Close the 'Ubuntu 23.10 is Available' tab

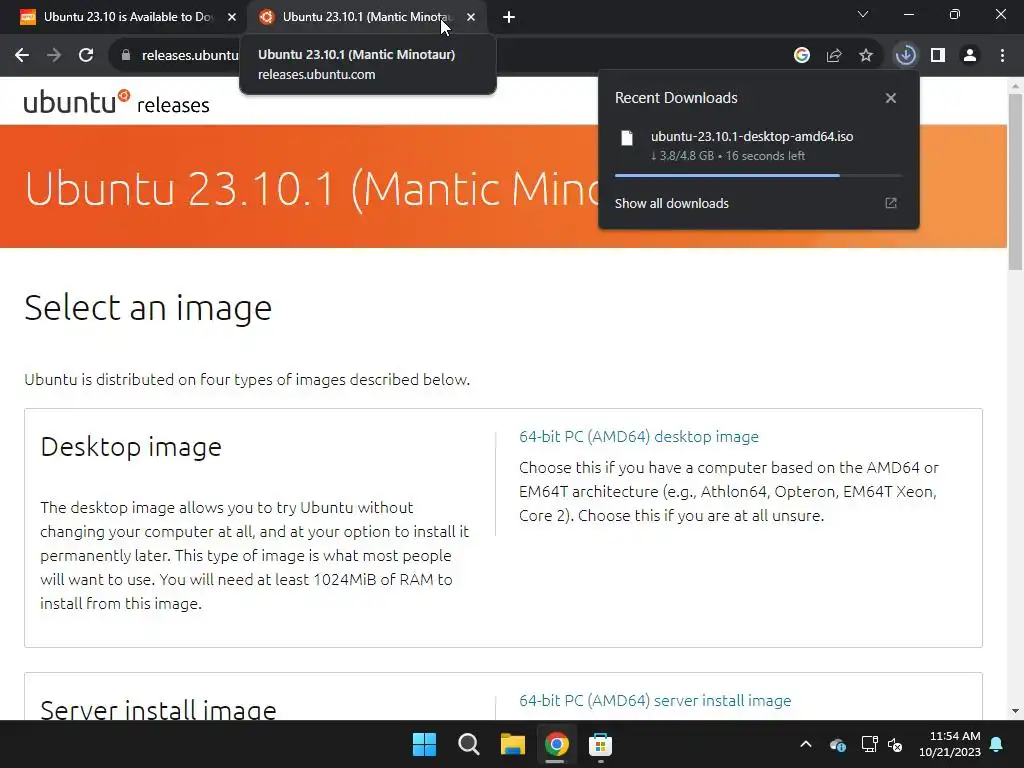coord(232,17)
